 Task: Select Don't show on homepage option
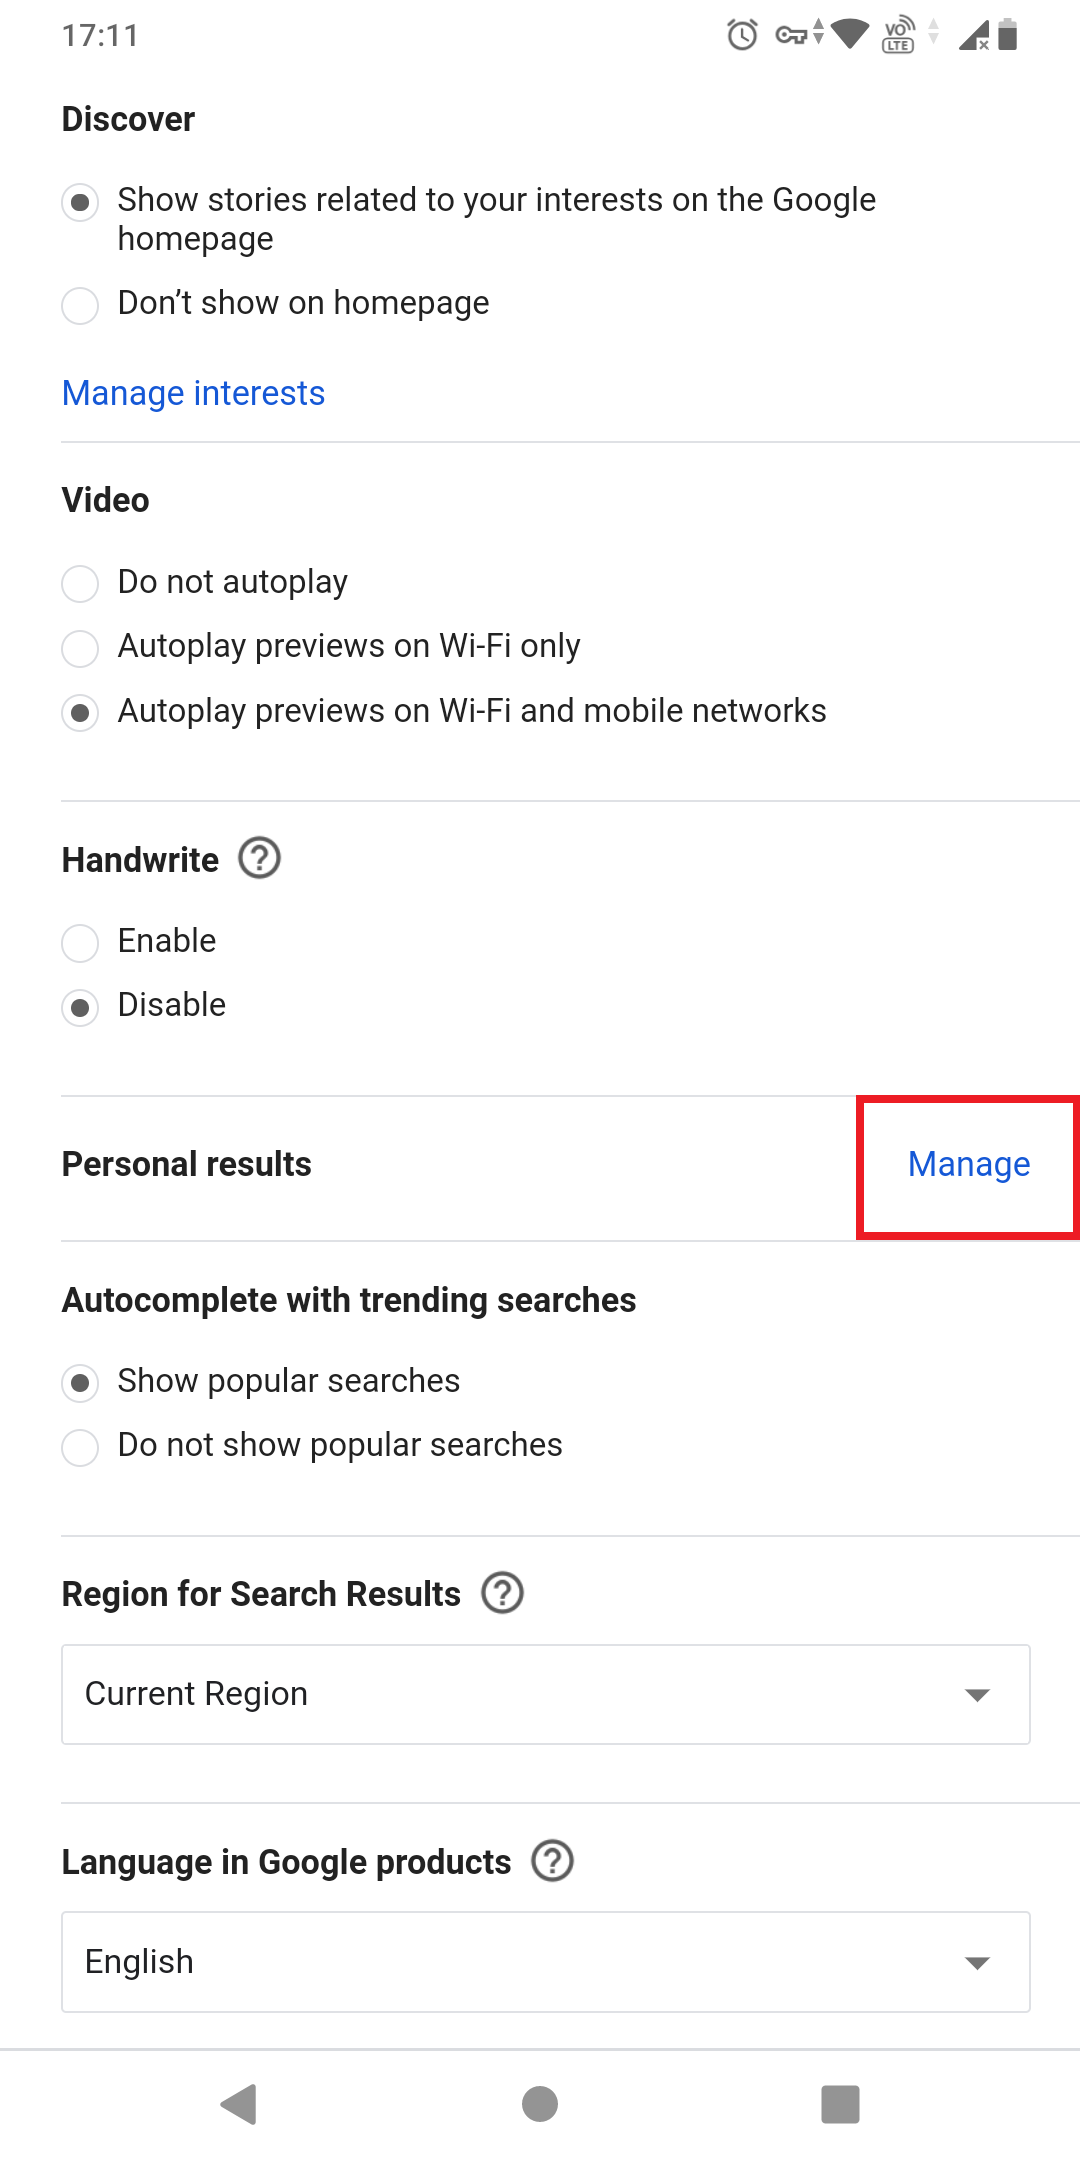coord(80,305)
